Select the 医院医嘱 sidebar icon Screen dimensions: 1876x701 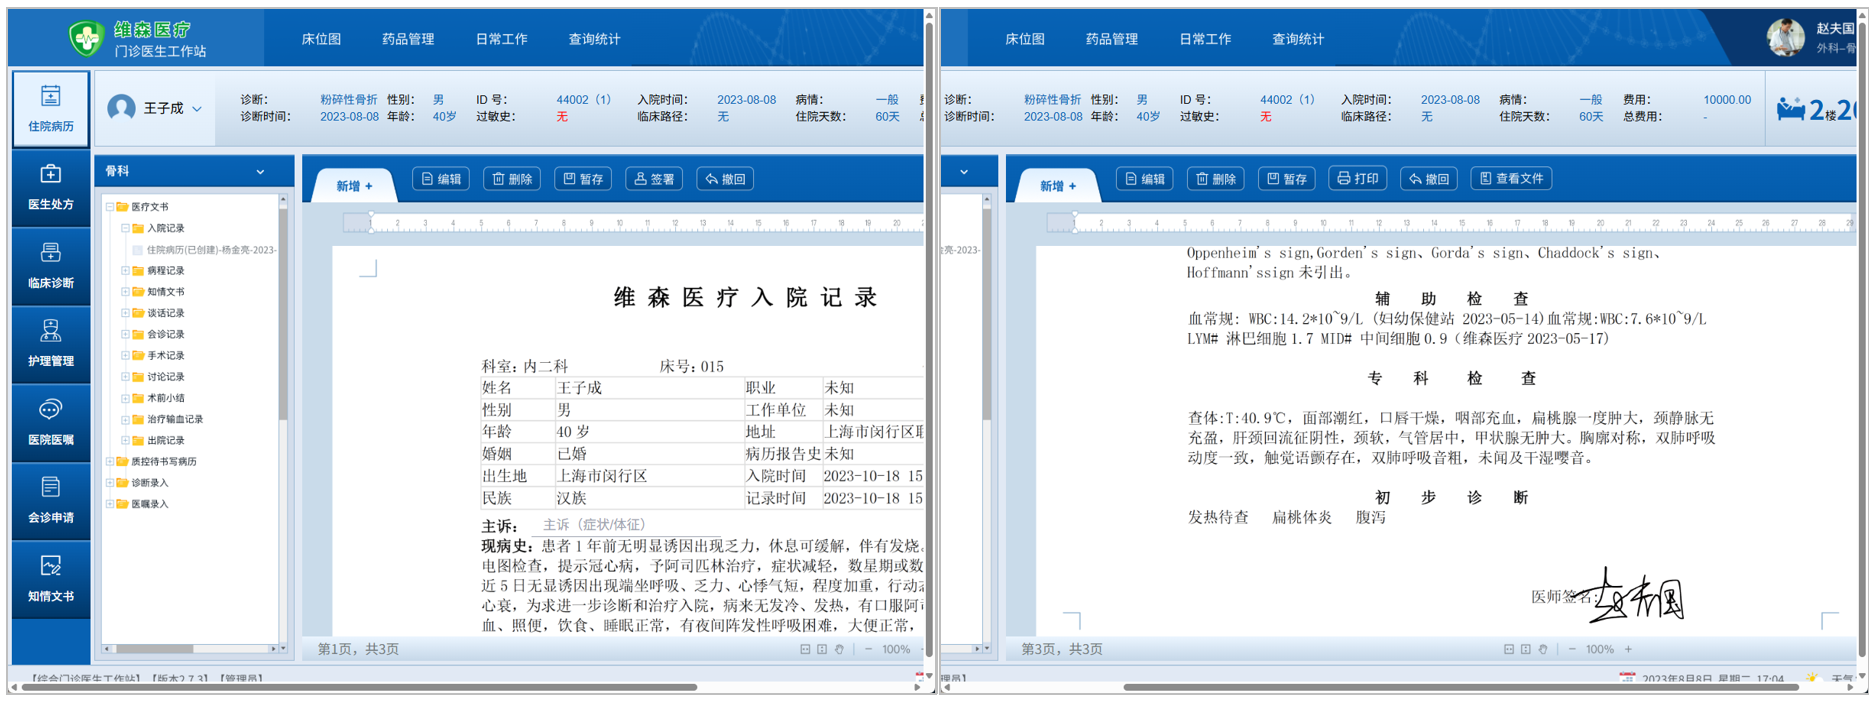pos(50,422)
